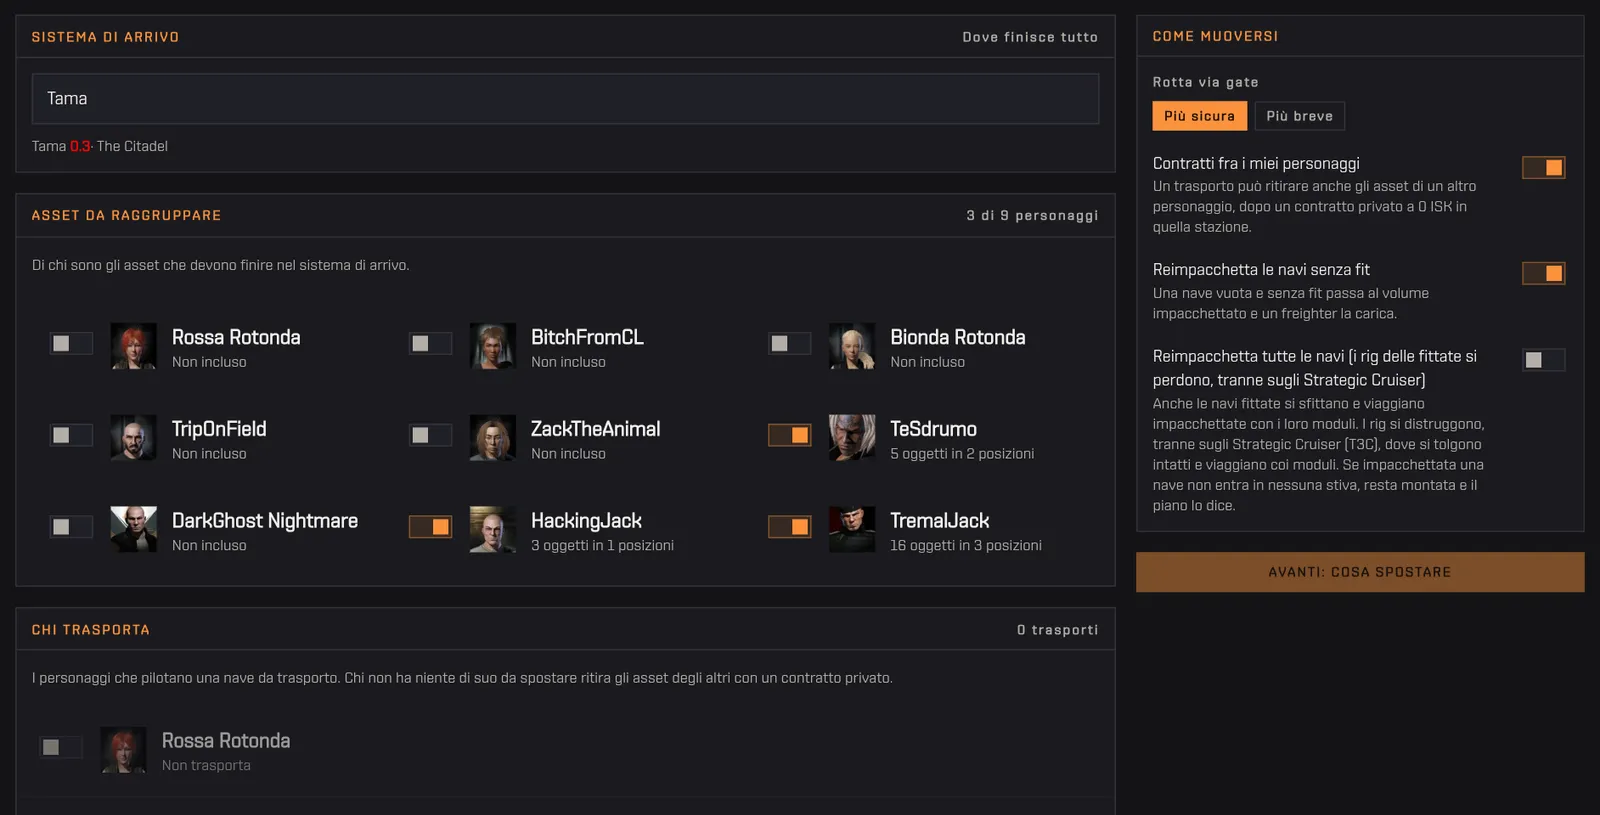The height and width of the screenshot is (815, 1600).
Task: Select Più breve route option
Action: (1299, 116)
